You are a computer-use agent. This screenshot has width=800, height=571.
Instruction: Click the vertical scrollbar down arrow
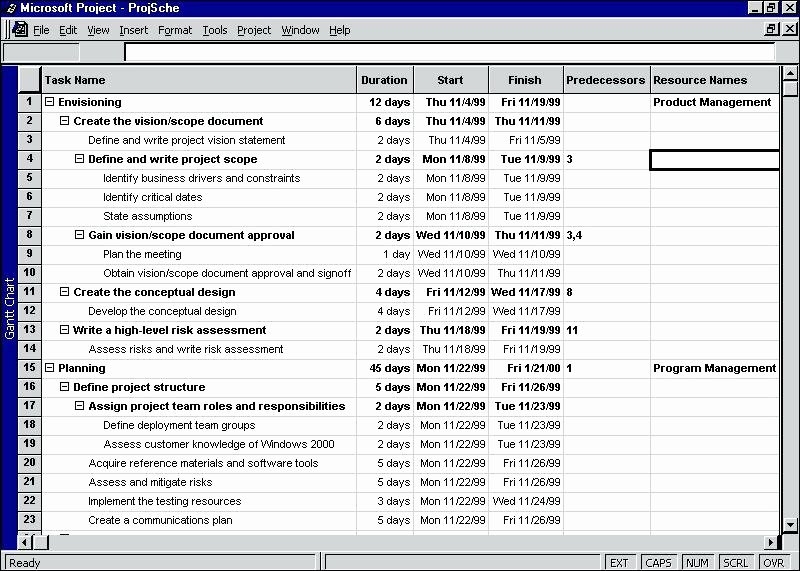pos(790,524)
